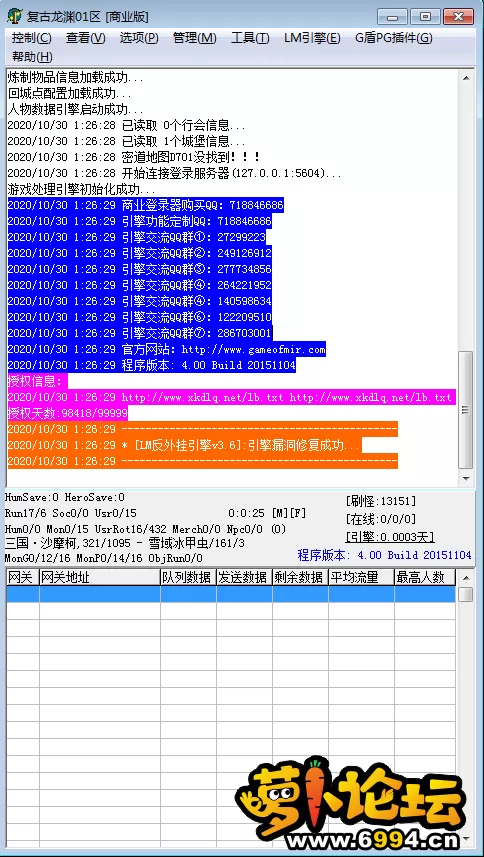Click the 授权天数:98418/99999 line
The height and width of the screenshot is (857, 484).
pyautogui.click(x=68, y=413)
